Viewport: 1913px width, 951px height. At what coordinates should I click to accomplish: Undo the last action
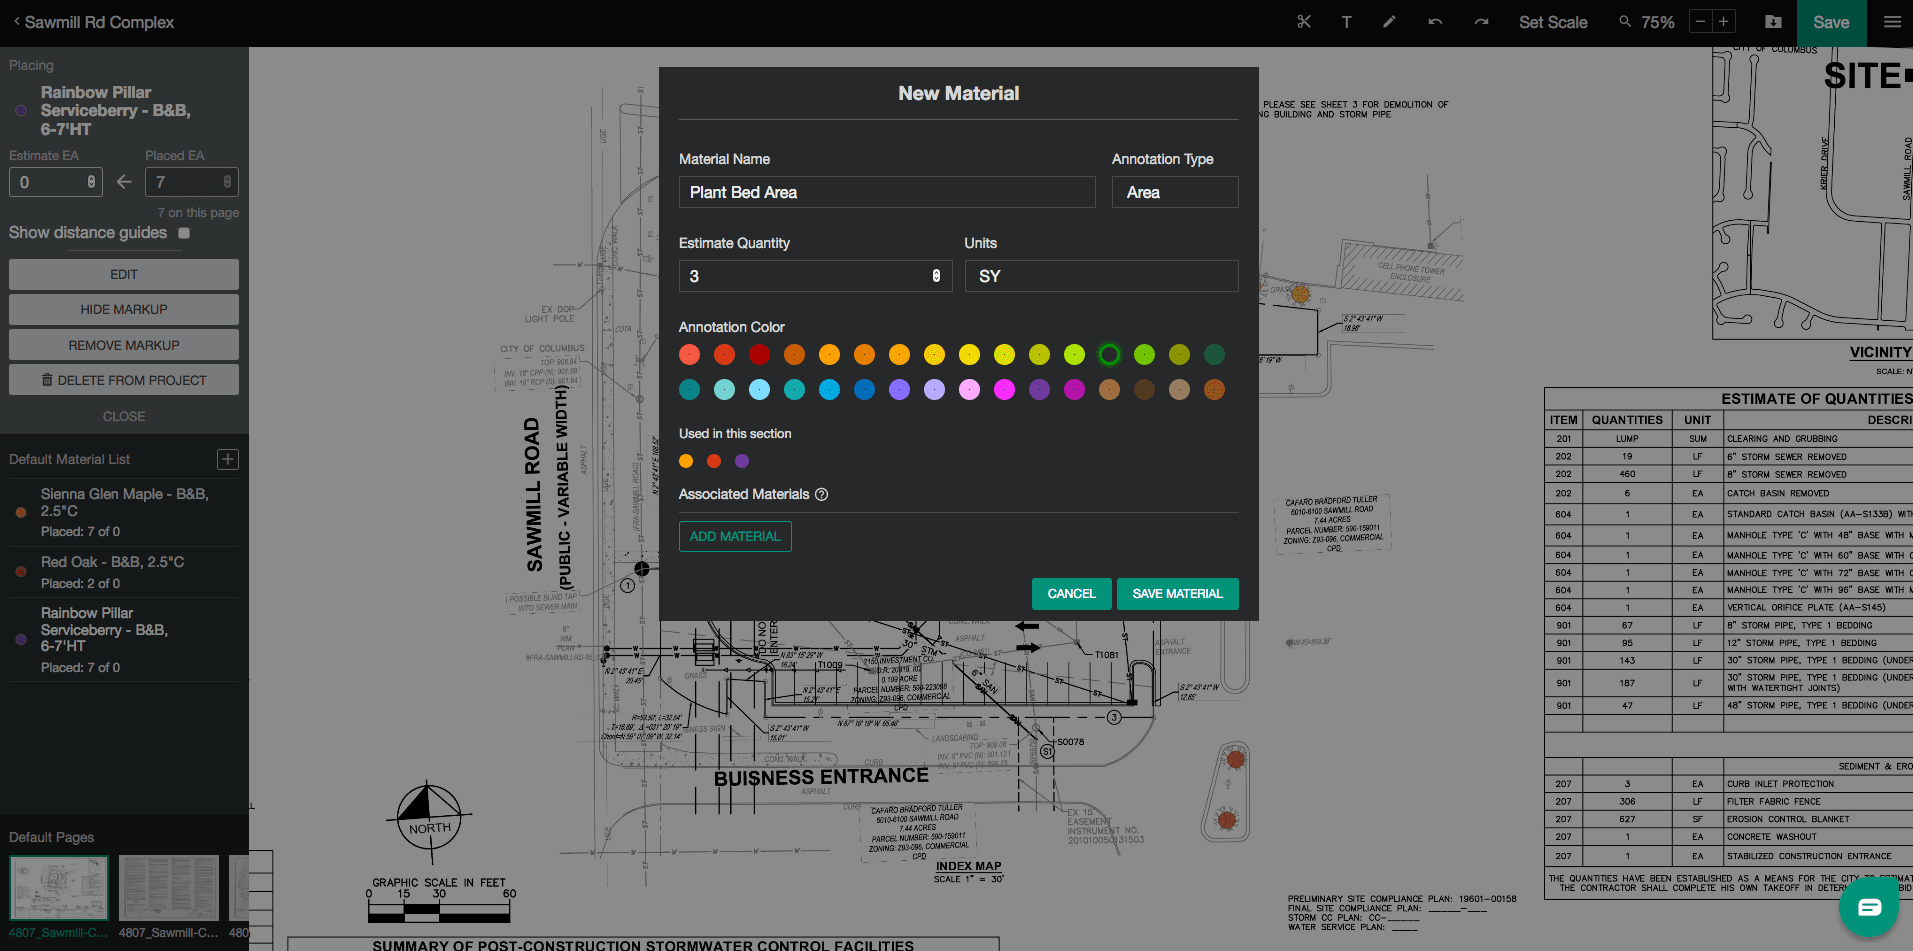click(1435, 22)
